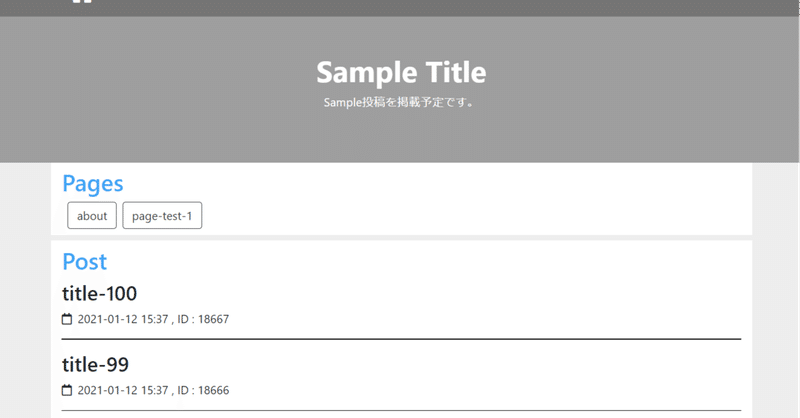Click the Sample Title site heading
This screenshot has width=800, height=418.
[x=401, y=72]
